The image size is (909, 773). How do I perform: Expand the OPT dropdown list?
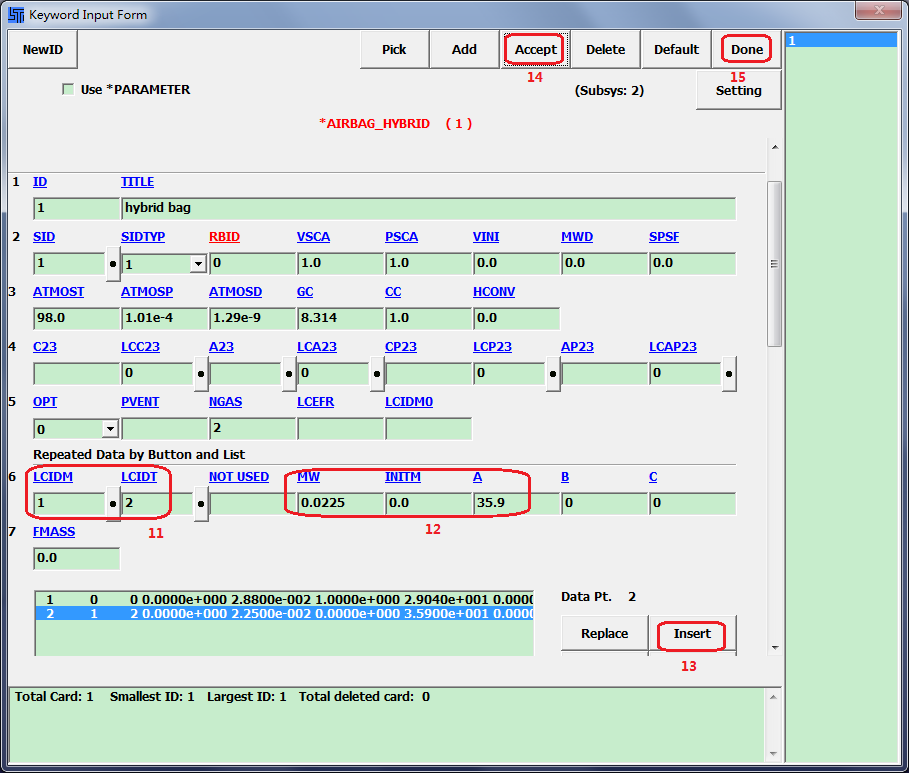click(110, 430)
